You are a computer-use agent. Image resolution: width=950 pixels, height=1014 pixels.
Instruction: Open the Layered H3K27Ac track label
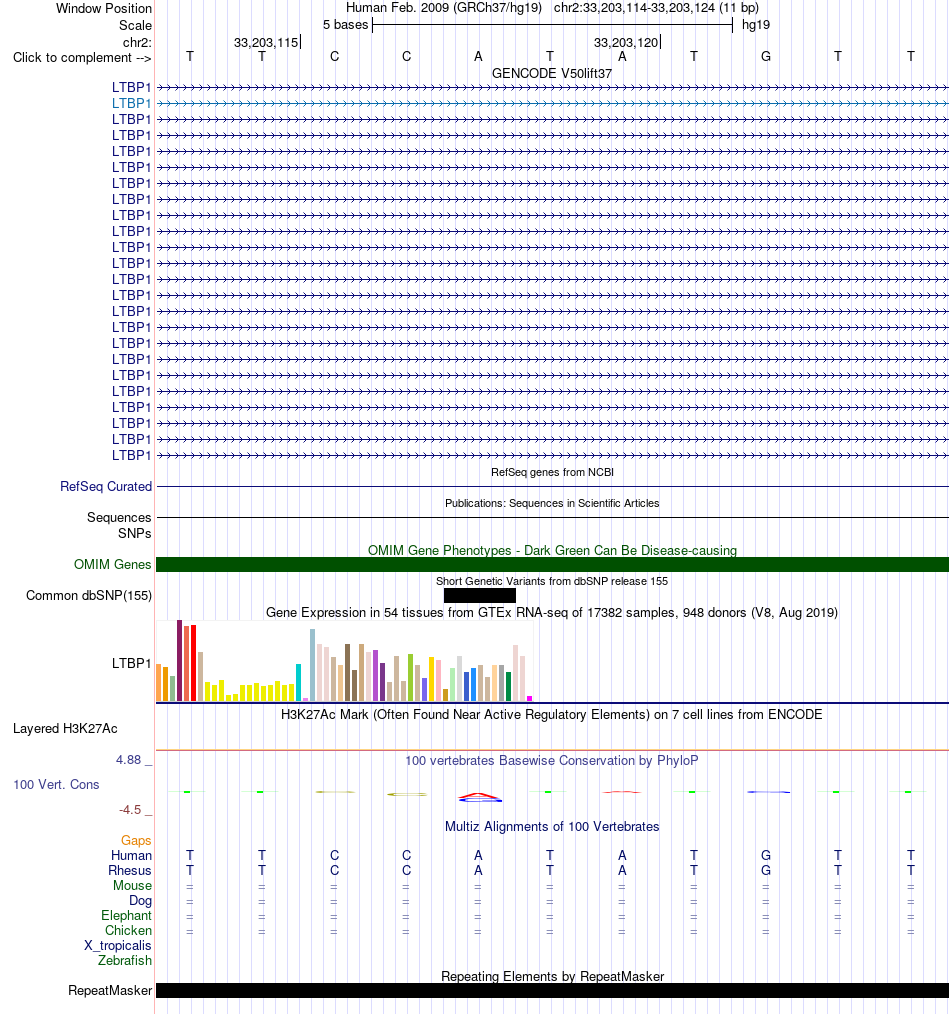[65, 729]
